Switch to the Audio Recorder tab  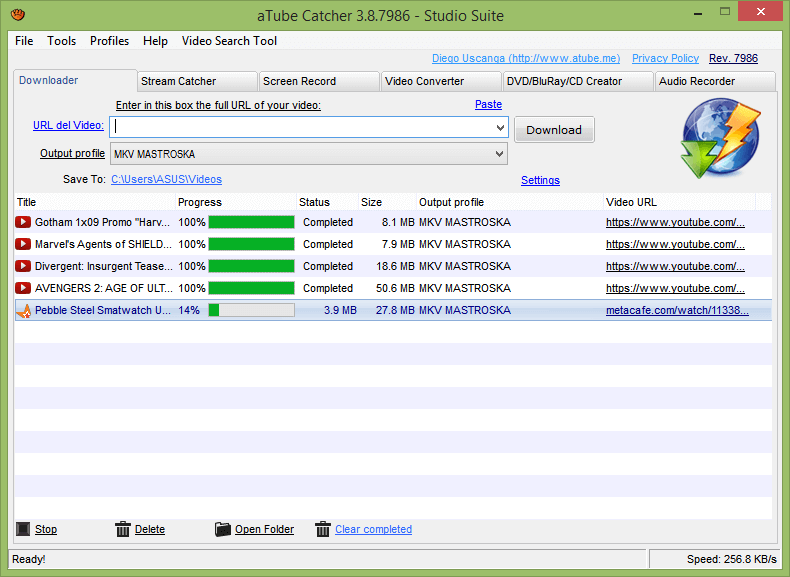coord(715,81)
